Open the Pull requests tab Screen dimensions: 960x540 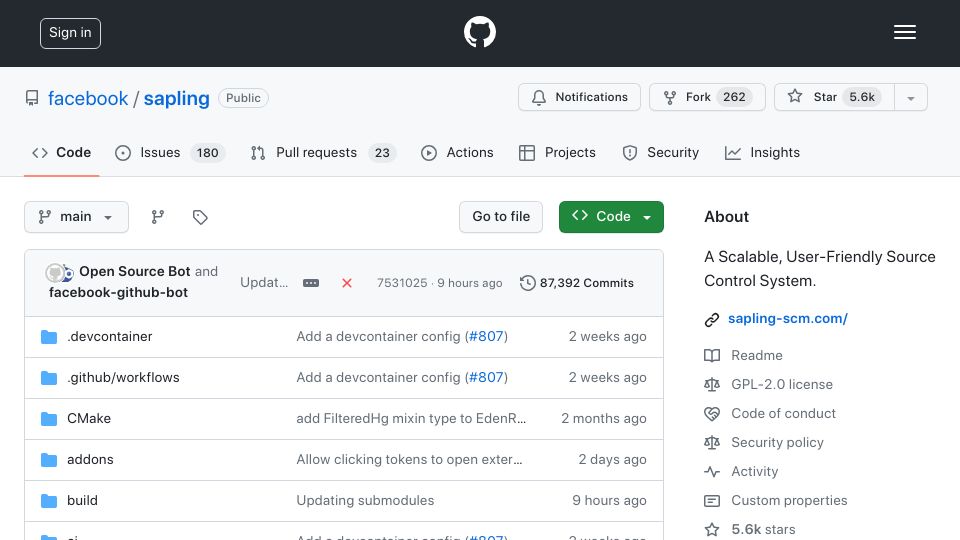tap(323, 152)
